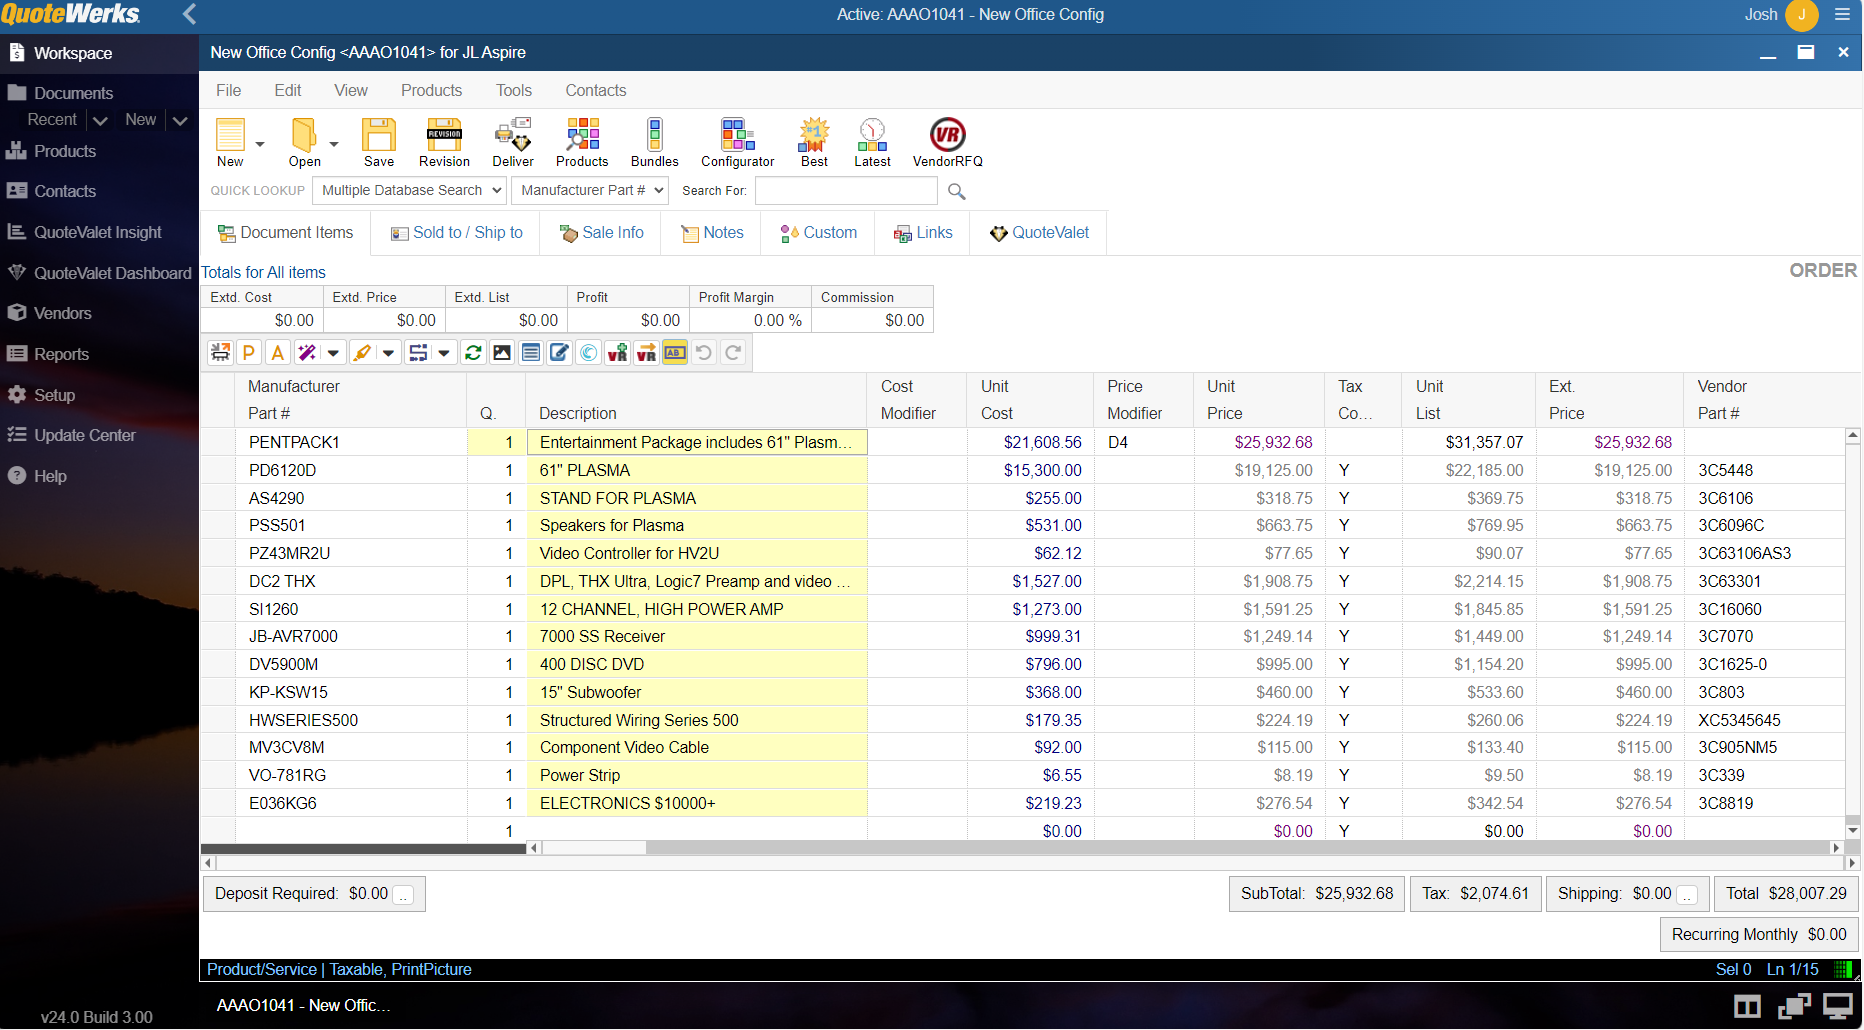This screenshot has height=1030, width=1864.
Task: Open the Products menu
Action: [x=431, y=90]
